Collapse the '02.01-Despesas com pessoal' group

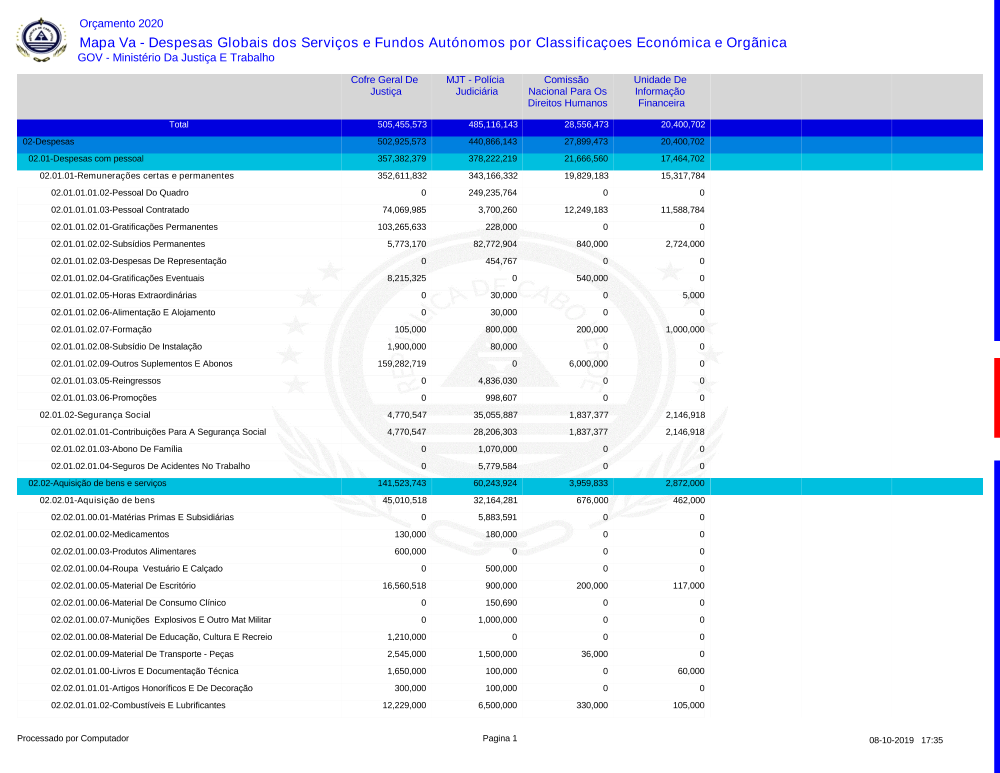pos(86,159)
